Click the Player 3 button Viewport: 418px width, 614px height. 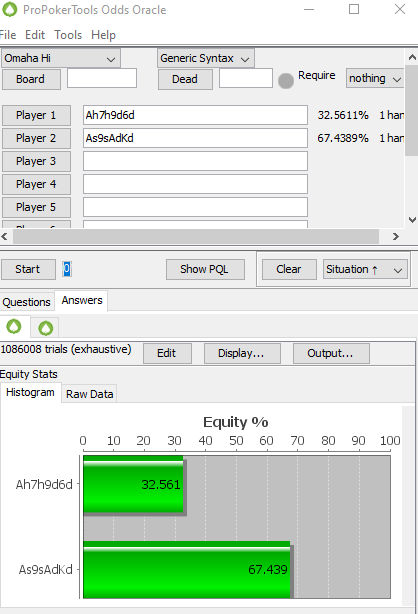coord(36,161)
